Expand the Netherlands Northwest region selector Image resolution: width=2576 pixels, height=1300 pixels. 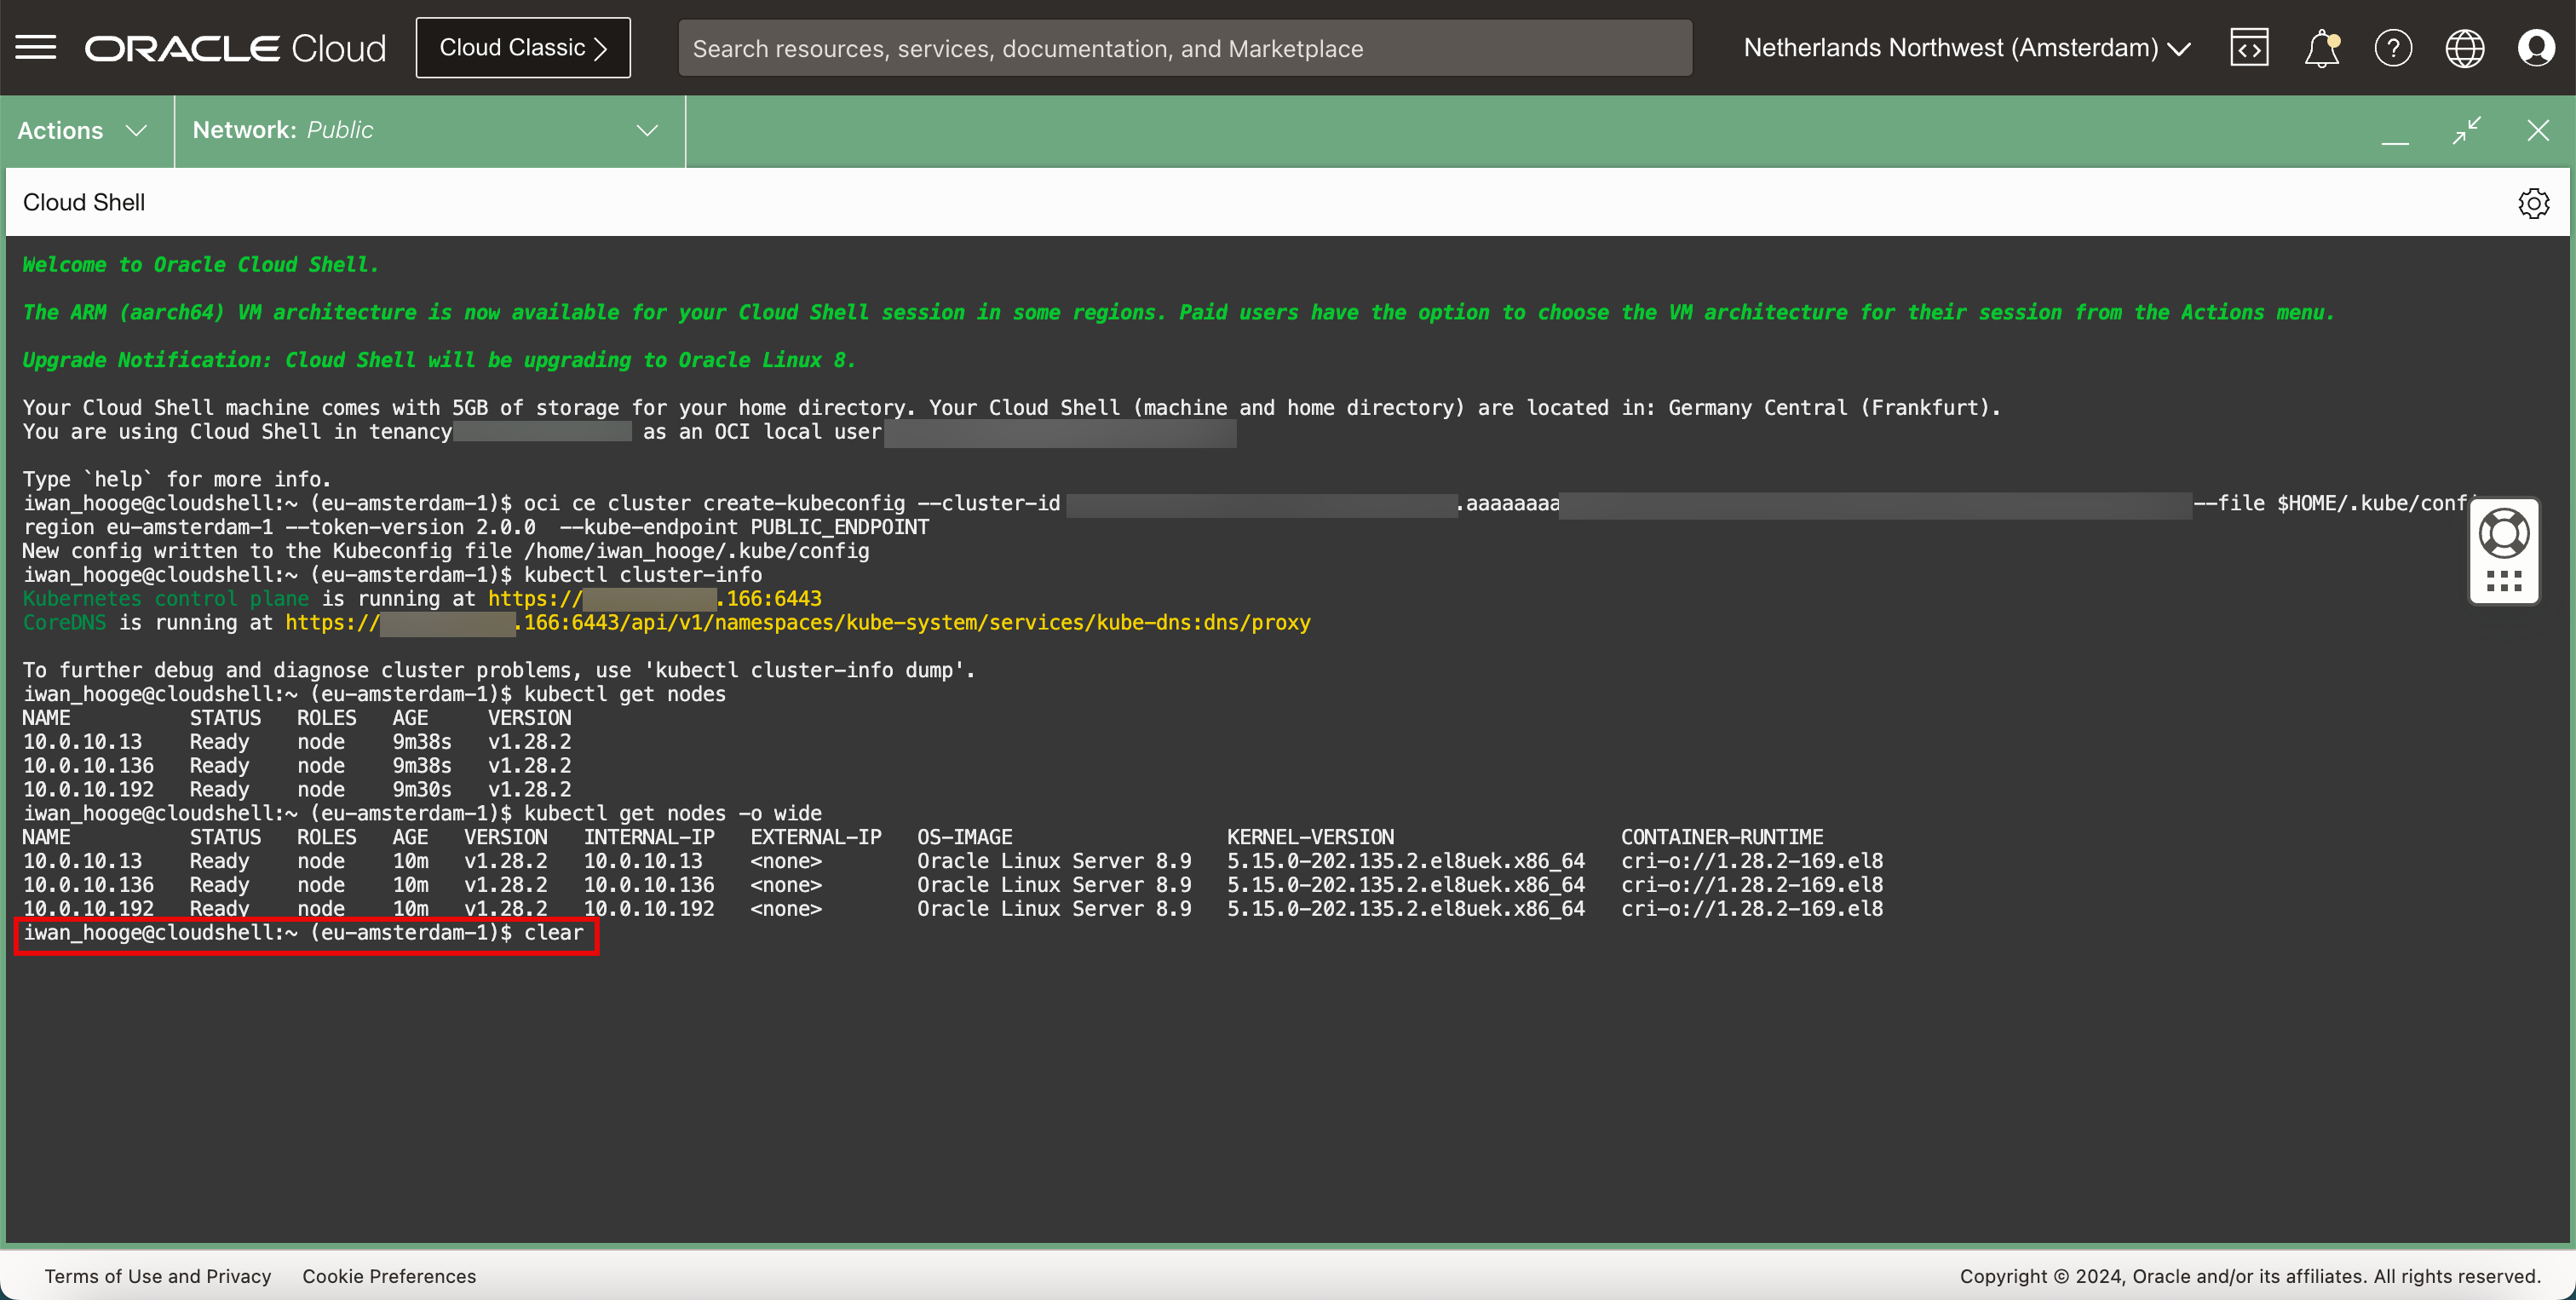[1967, 48]
